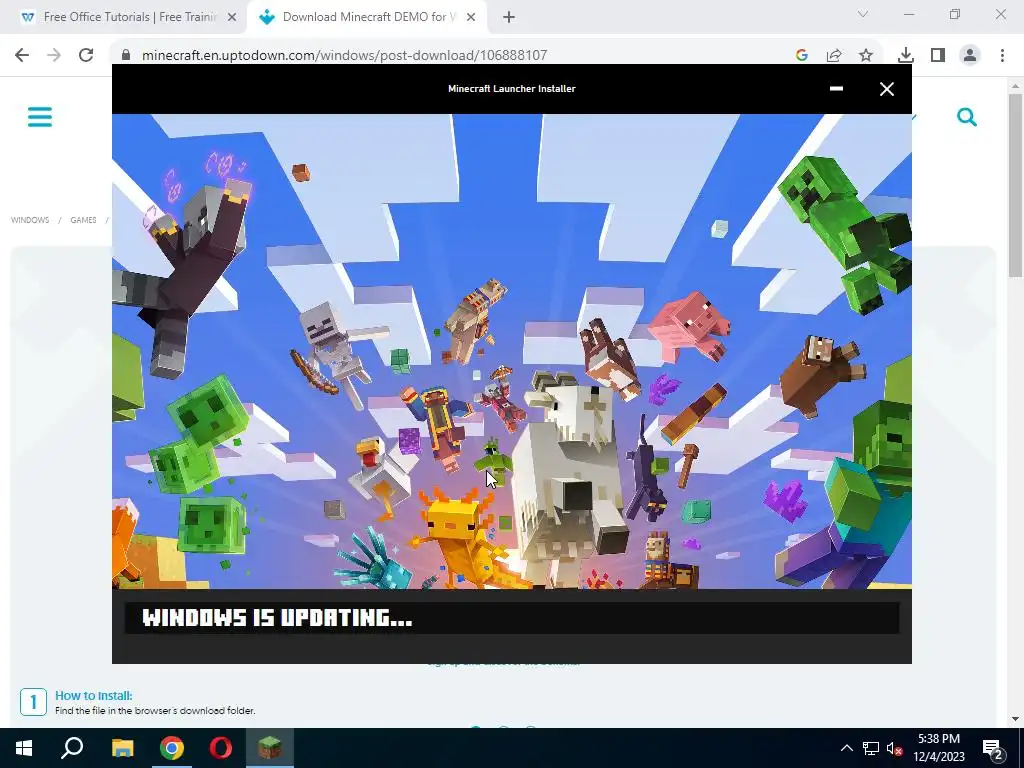This screenshot has width=1024, height=768.
Task: Open network status tray icon
Action: 871,748
